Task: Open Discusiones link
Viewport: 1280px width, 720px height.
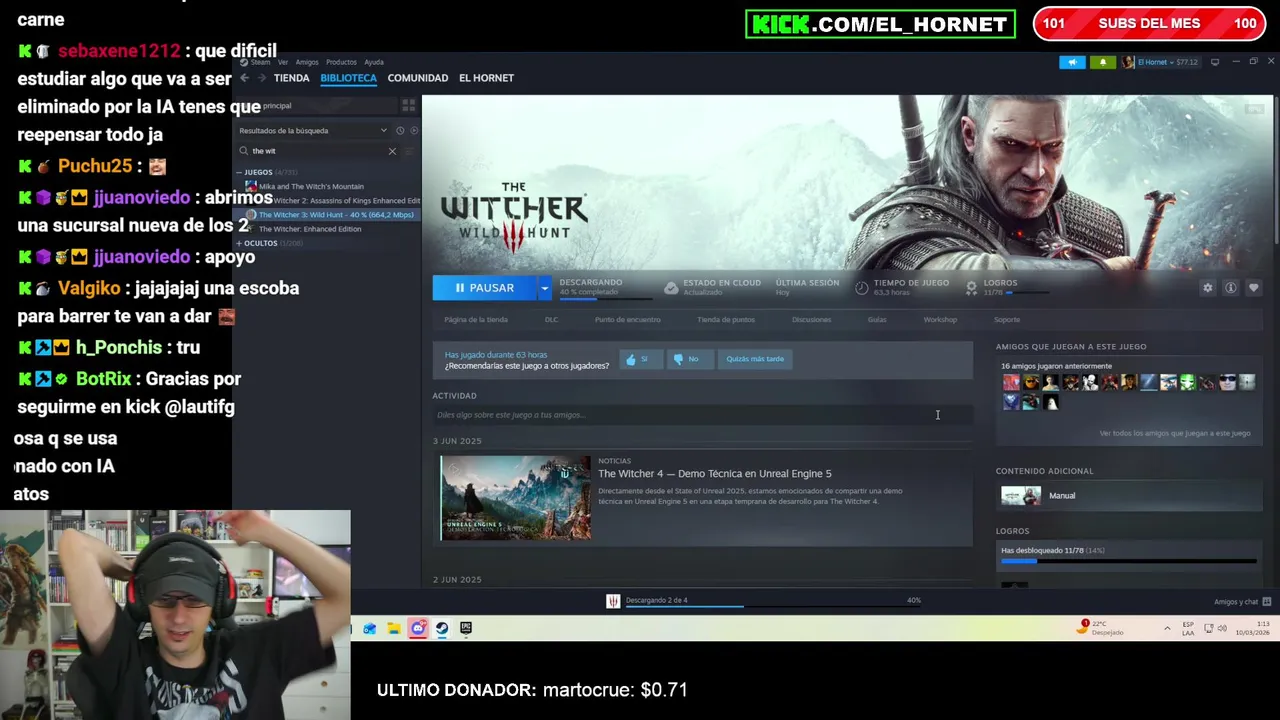Action: point(811,320)
